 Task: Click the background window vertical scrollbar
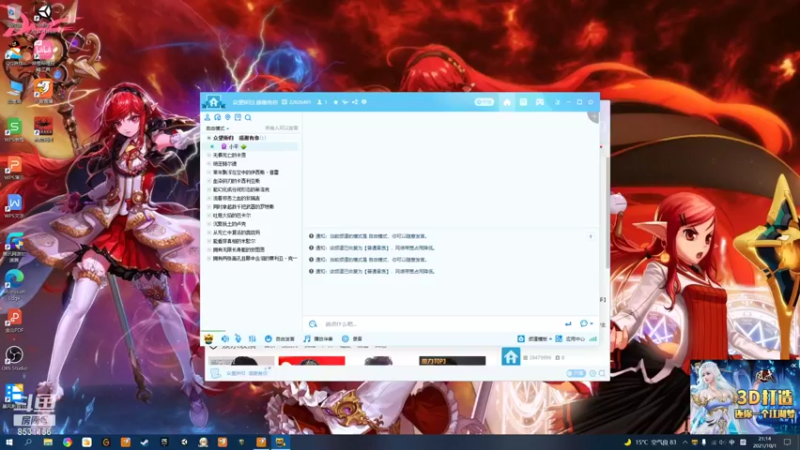pos(608,212)
